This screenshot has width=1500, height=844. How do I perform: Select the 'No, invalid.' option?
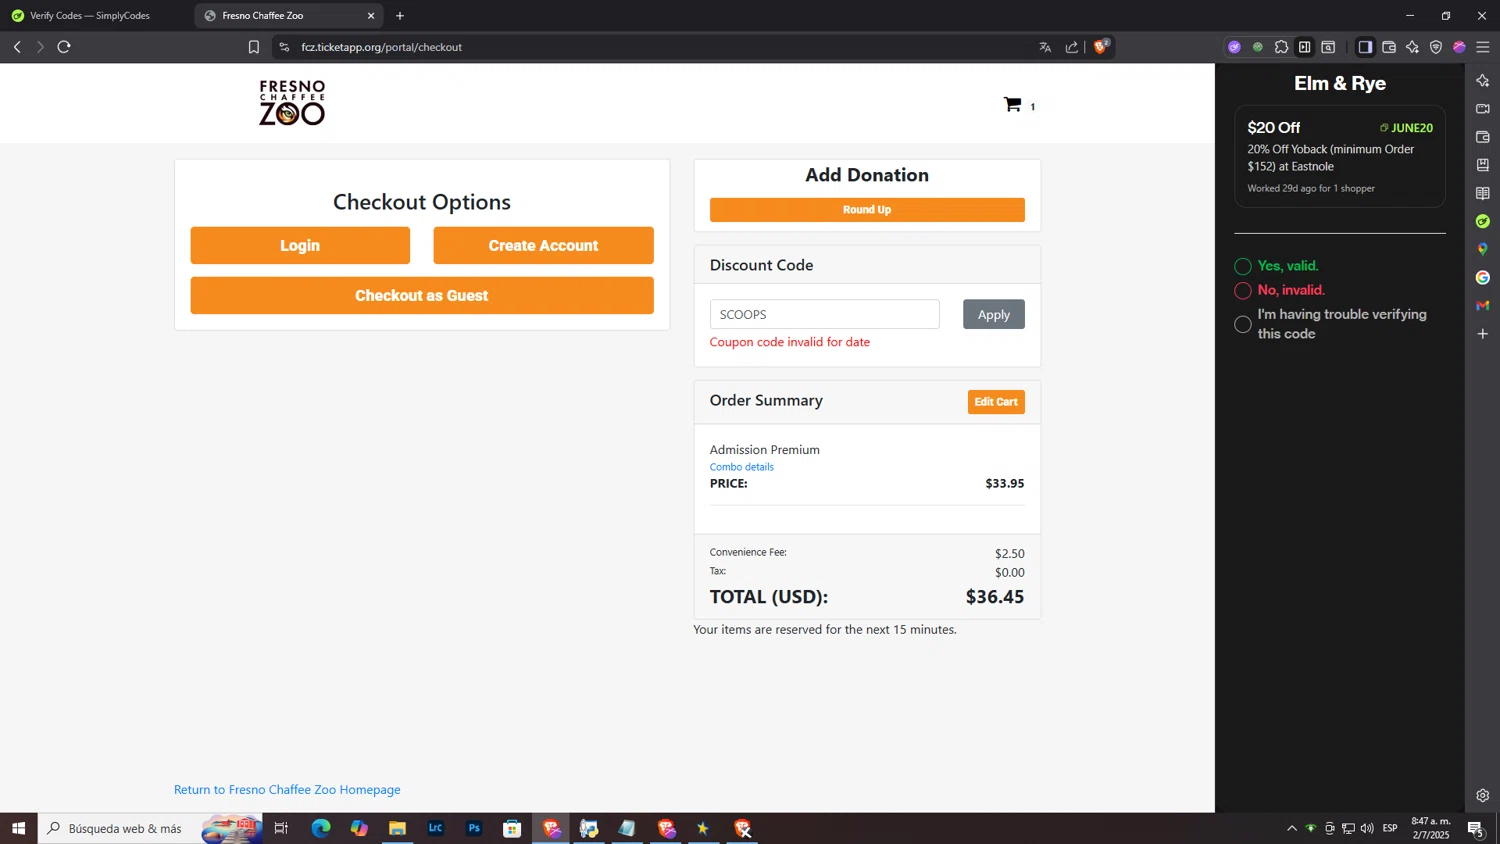(x=1243, y=290)
